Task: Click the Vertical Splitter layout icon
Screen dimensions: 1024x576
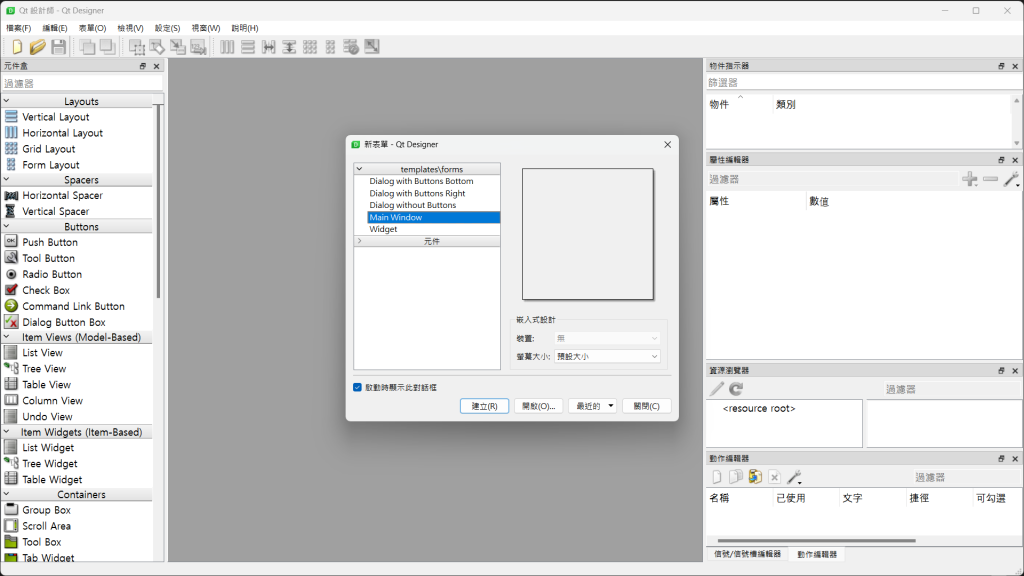Action: click(x=289, y=46)
